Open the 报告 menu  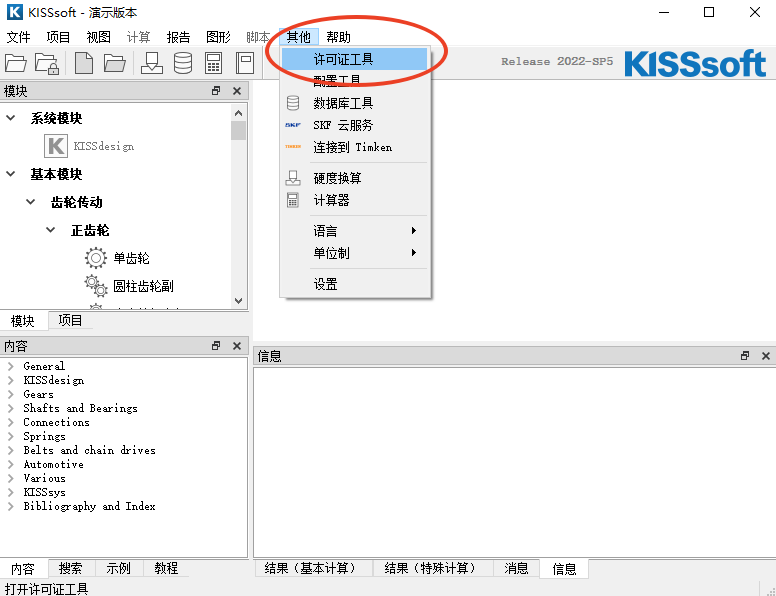pos(178,37)
